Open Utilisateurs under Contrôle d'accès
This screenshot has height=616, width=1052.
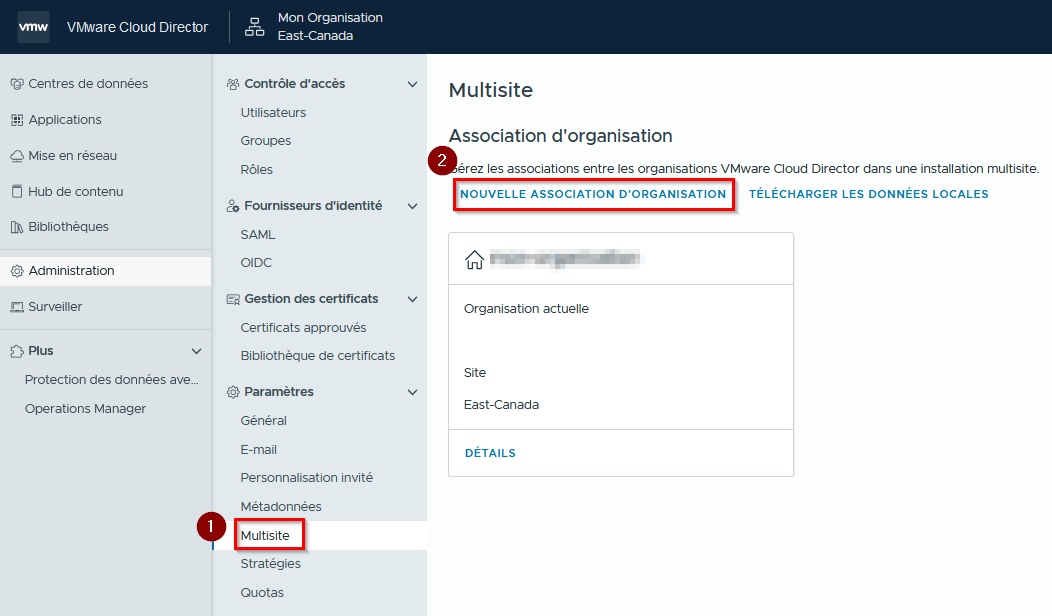point(273,113)
